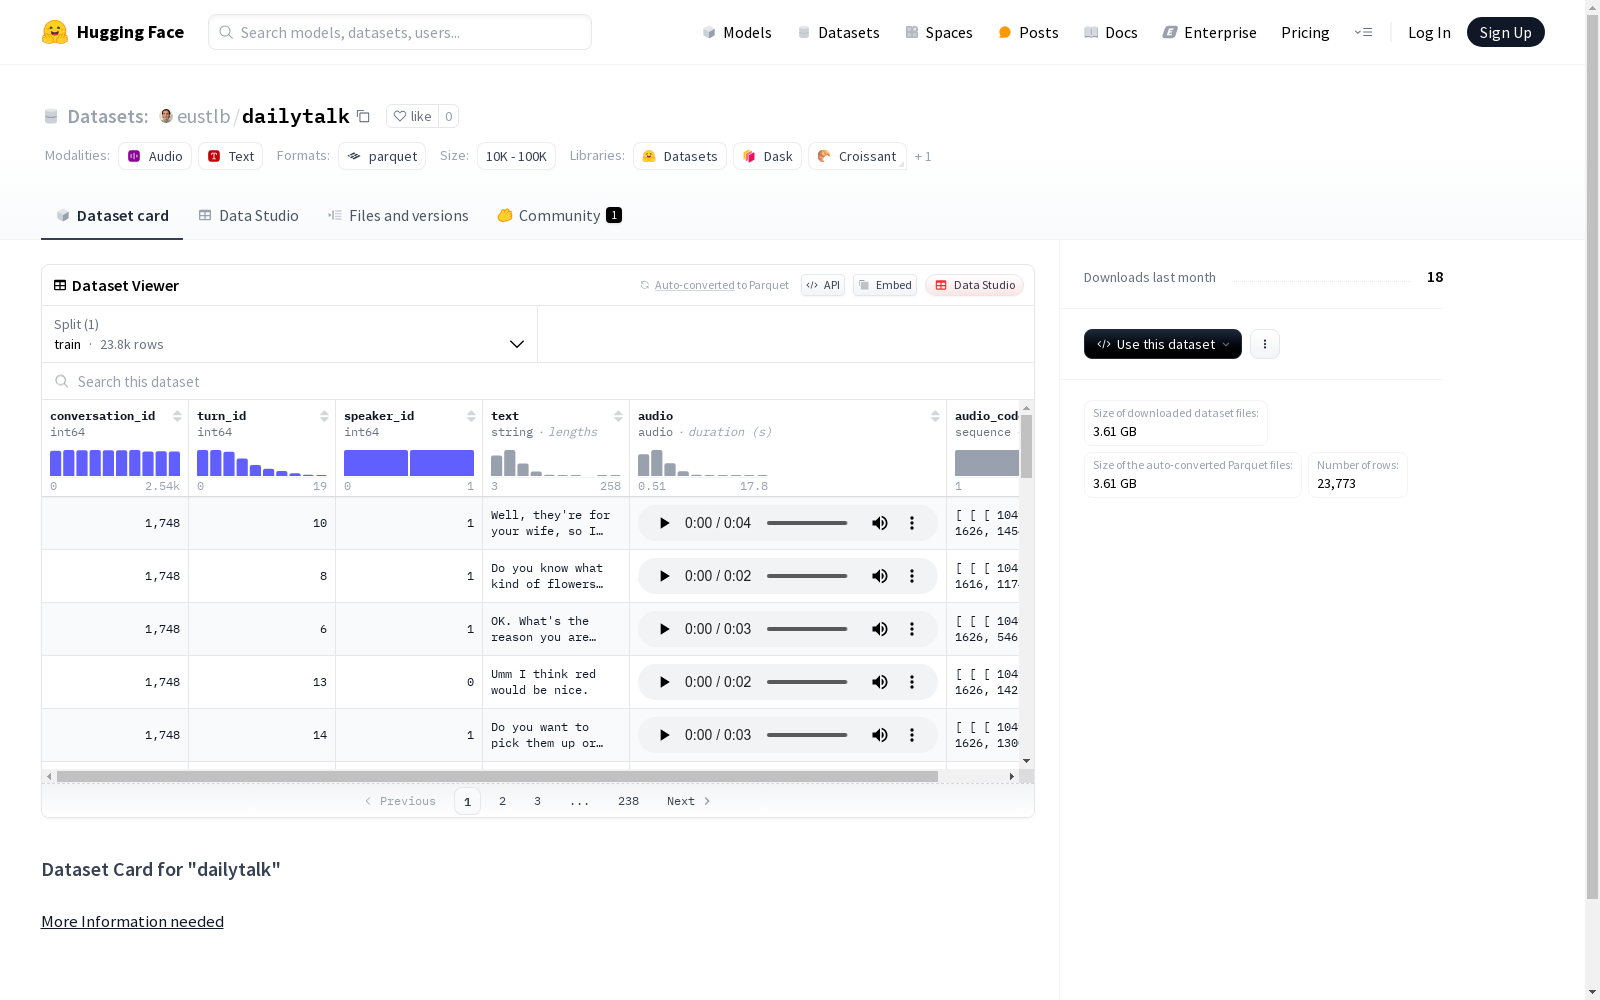The height and width of the screenshot is (1000, 1600).
Task: Go to Posts in the top navigation
Action: (1028, 32)
